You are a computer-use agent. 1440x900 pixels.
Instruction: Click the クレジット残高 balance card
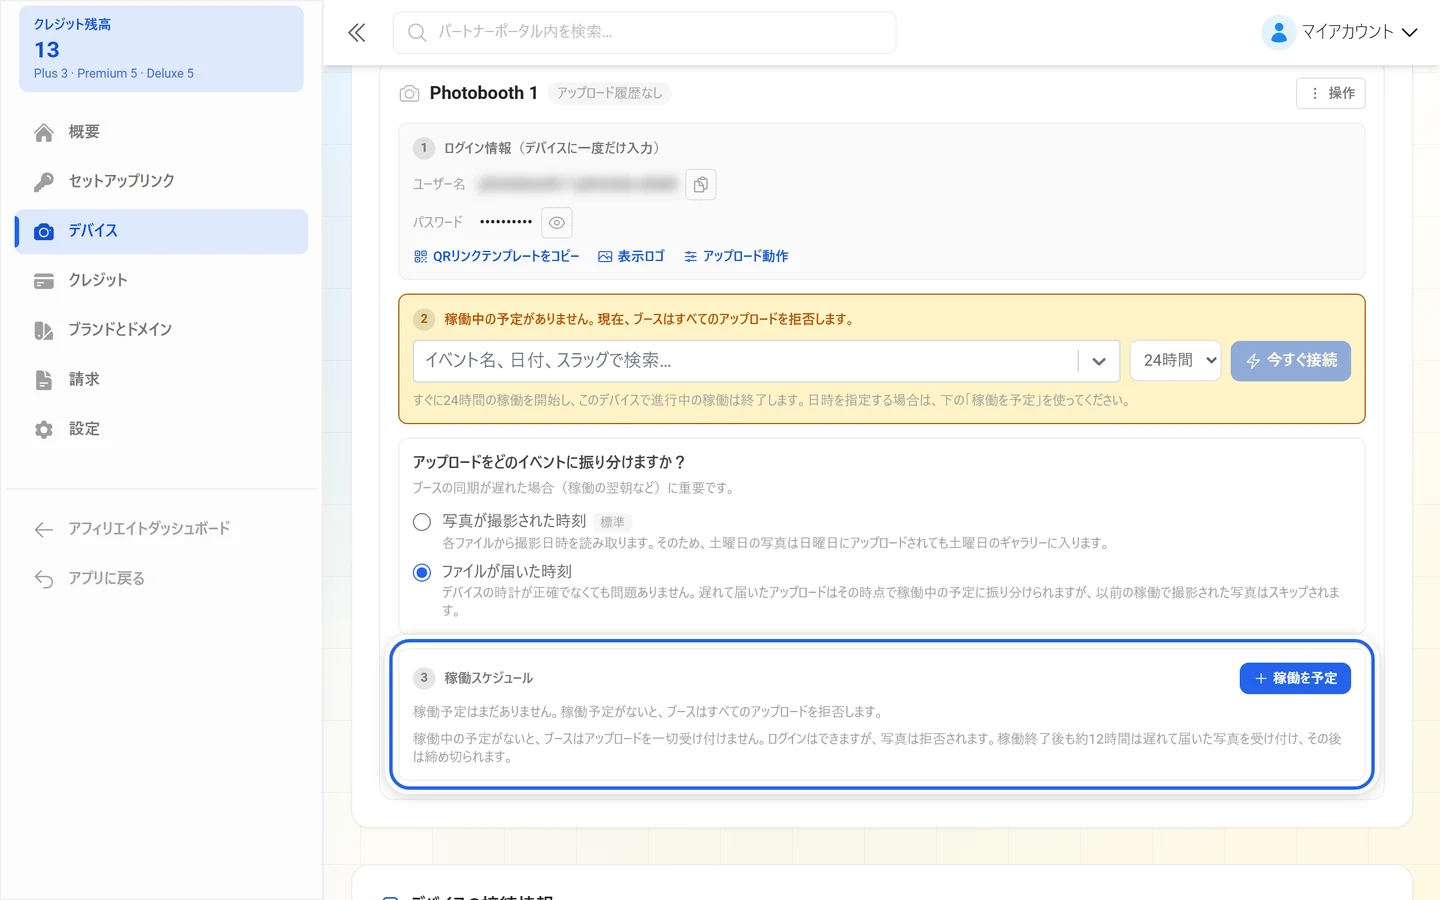162,49
